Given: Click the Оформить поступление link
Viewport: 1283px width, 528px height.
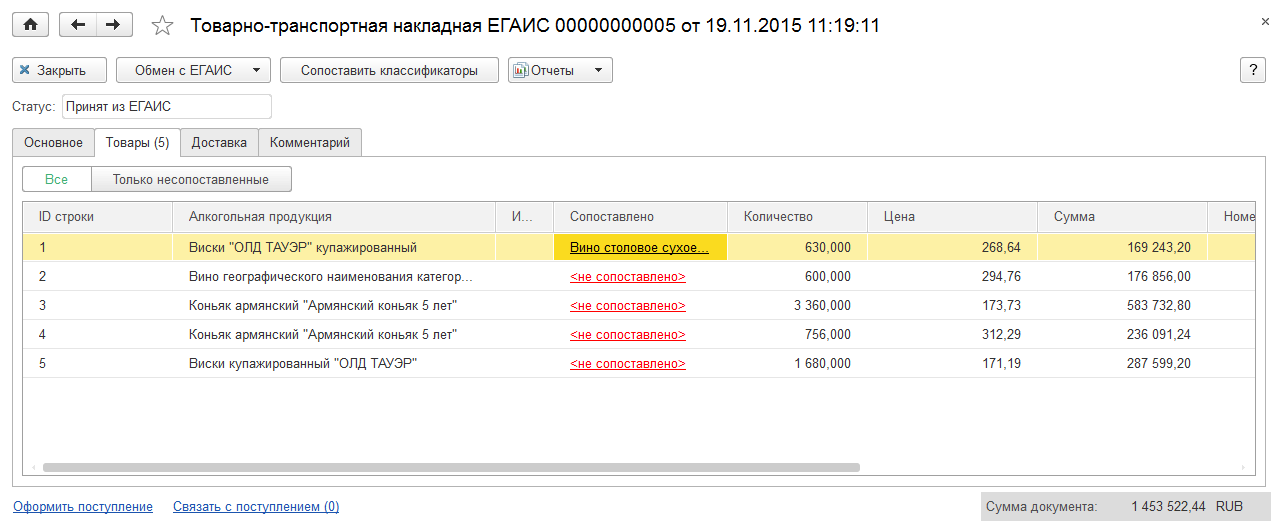Looking at the screenshot, I should tap(83, 507).
